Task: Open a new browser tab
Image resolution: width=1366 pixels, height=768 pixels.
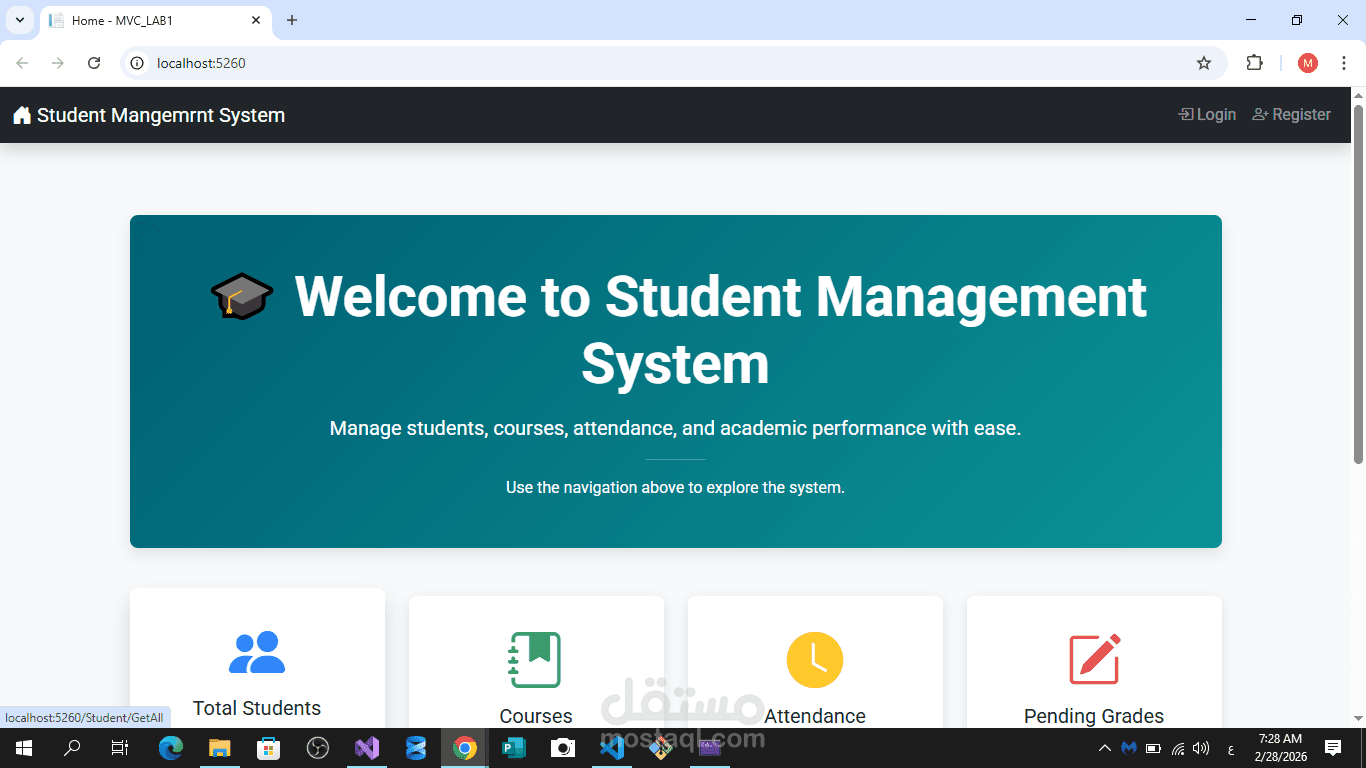Action: tap(292, 20)
